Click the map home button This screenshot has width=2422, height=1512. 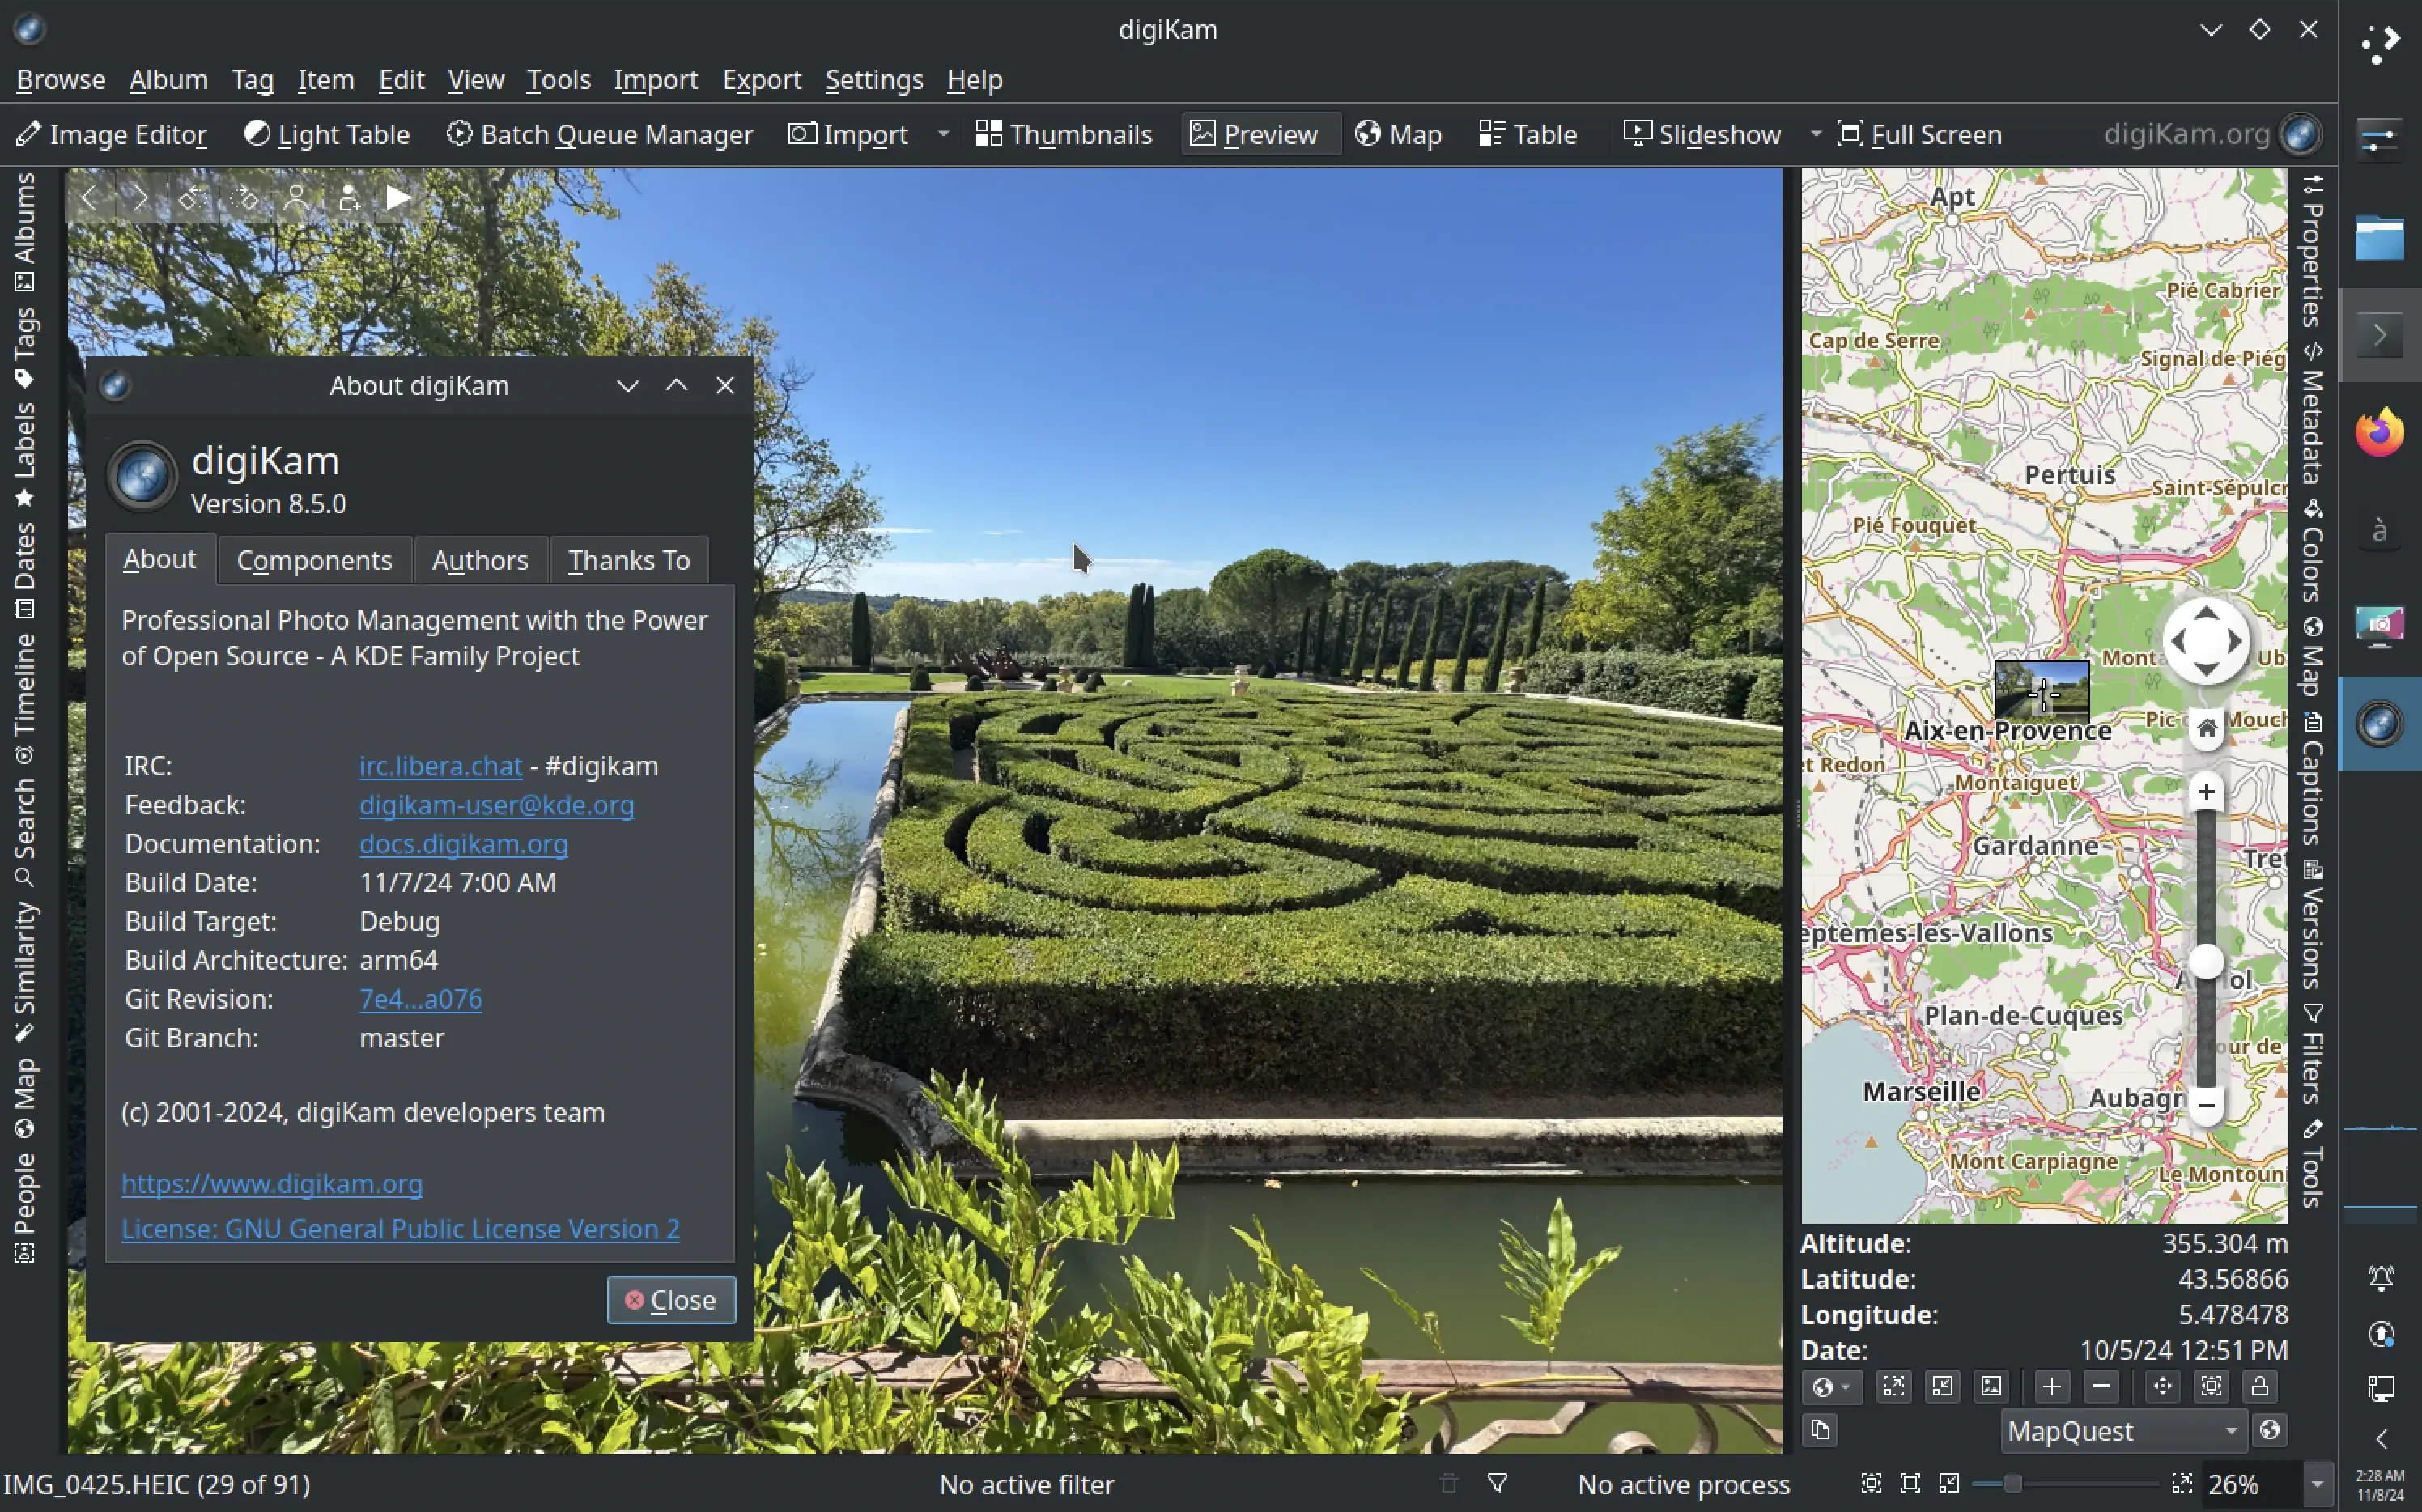(x=2206, y=728)
